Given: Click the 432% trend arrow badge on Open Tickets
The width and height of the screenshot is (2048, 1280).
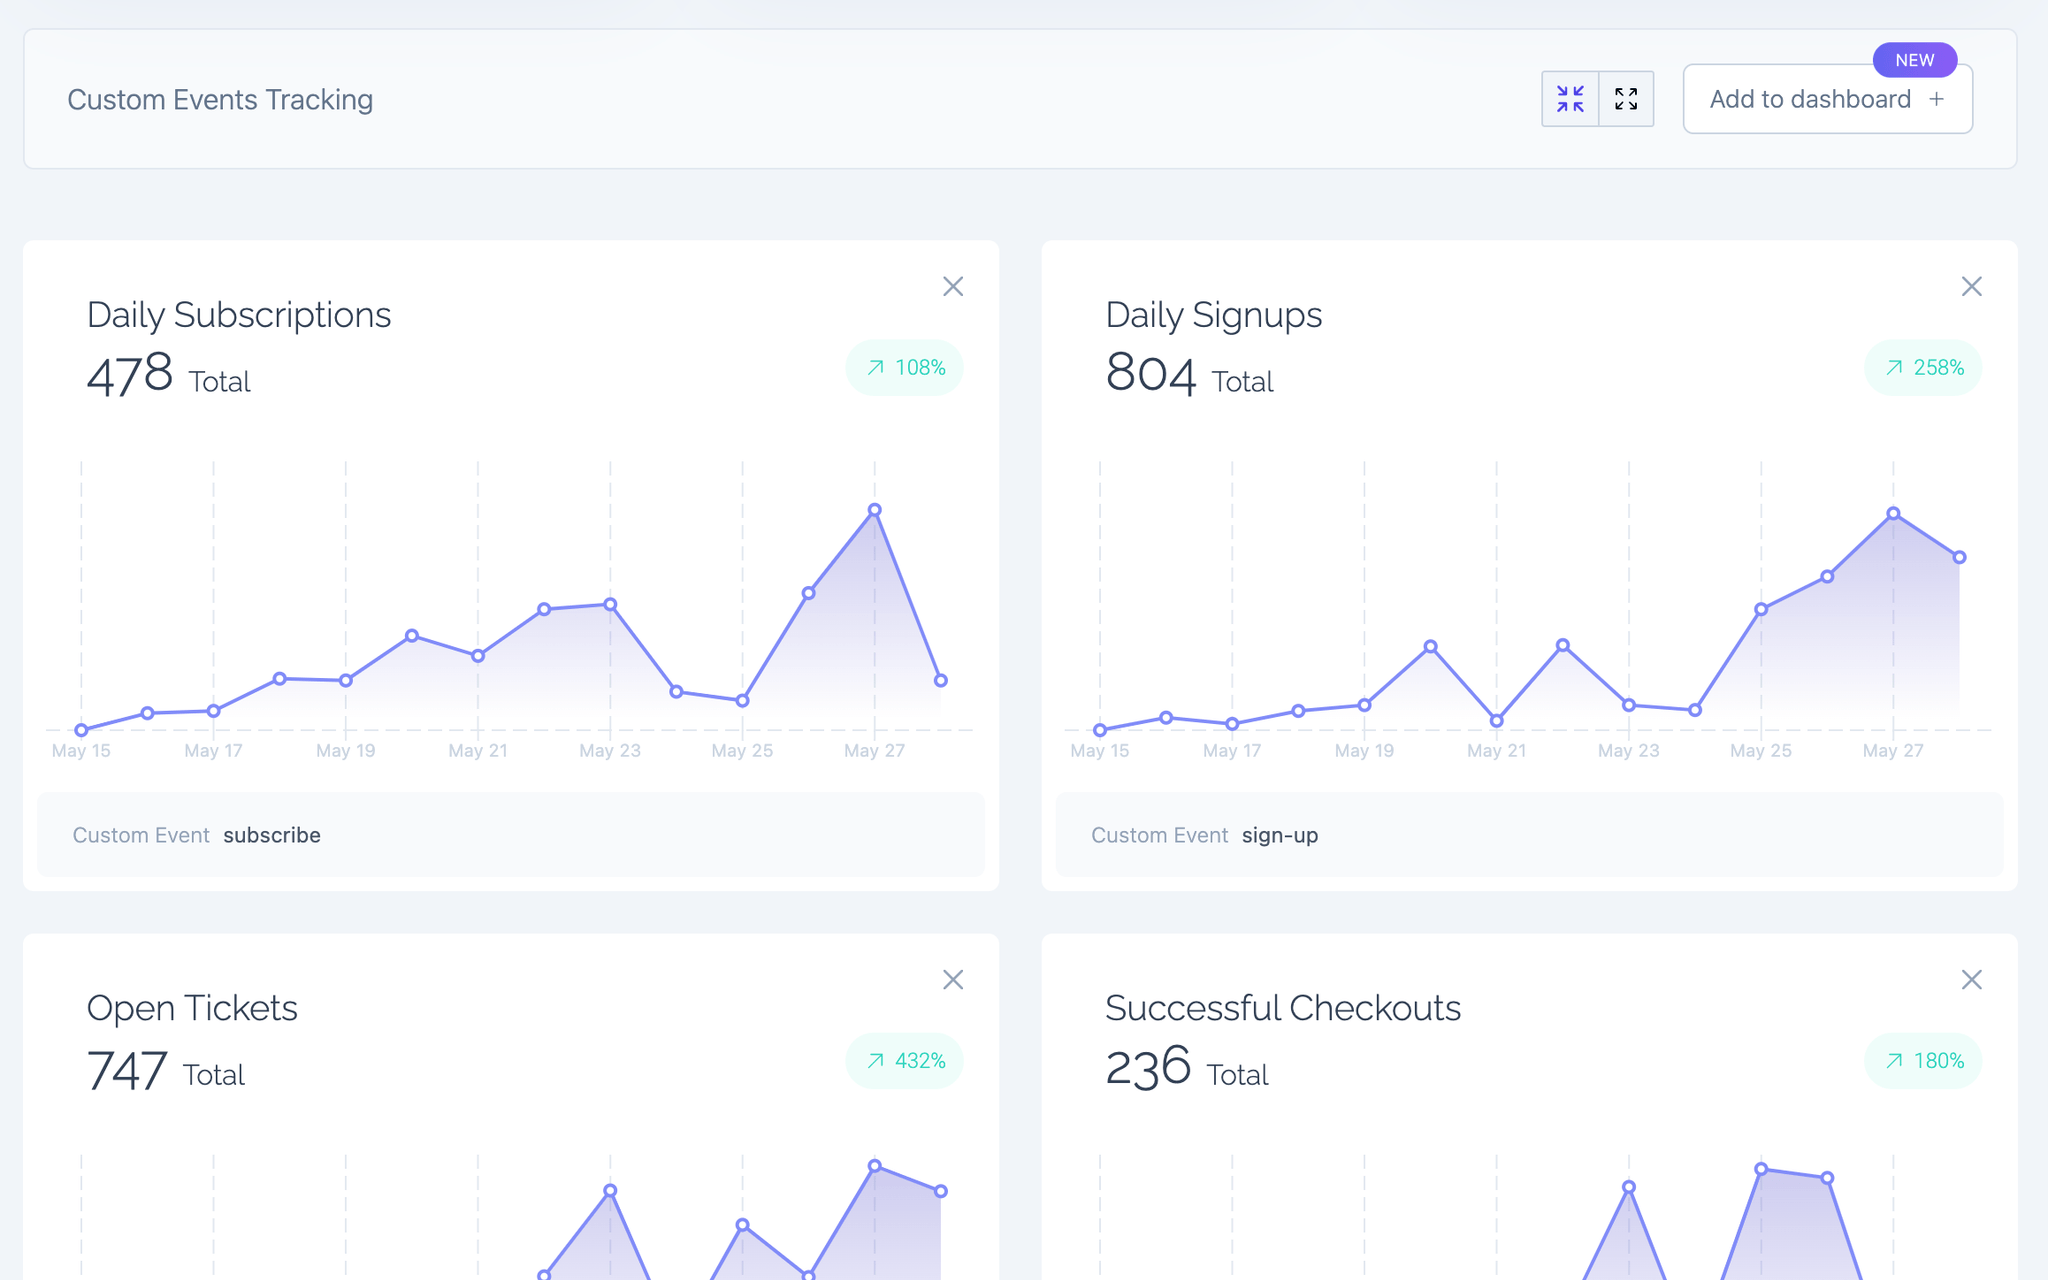Looking at the screenshot, I should click(x=903, y=1060).
